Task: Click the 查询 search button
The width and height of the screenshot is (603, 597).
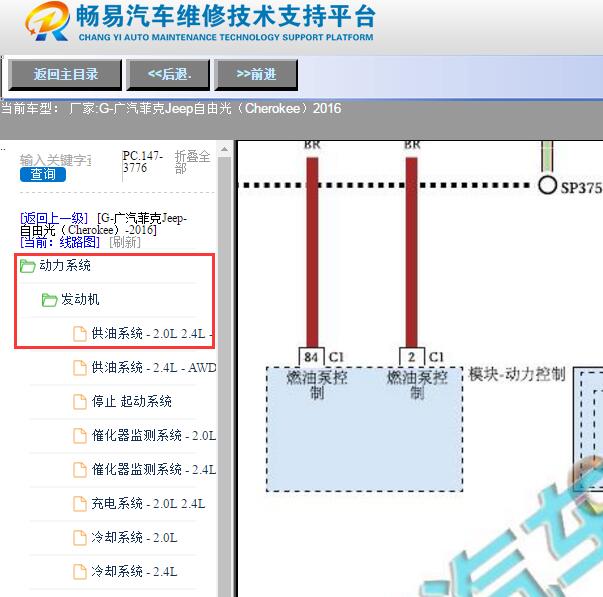Action: pyautogui.click(x=43, y=174)
